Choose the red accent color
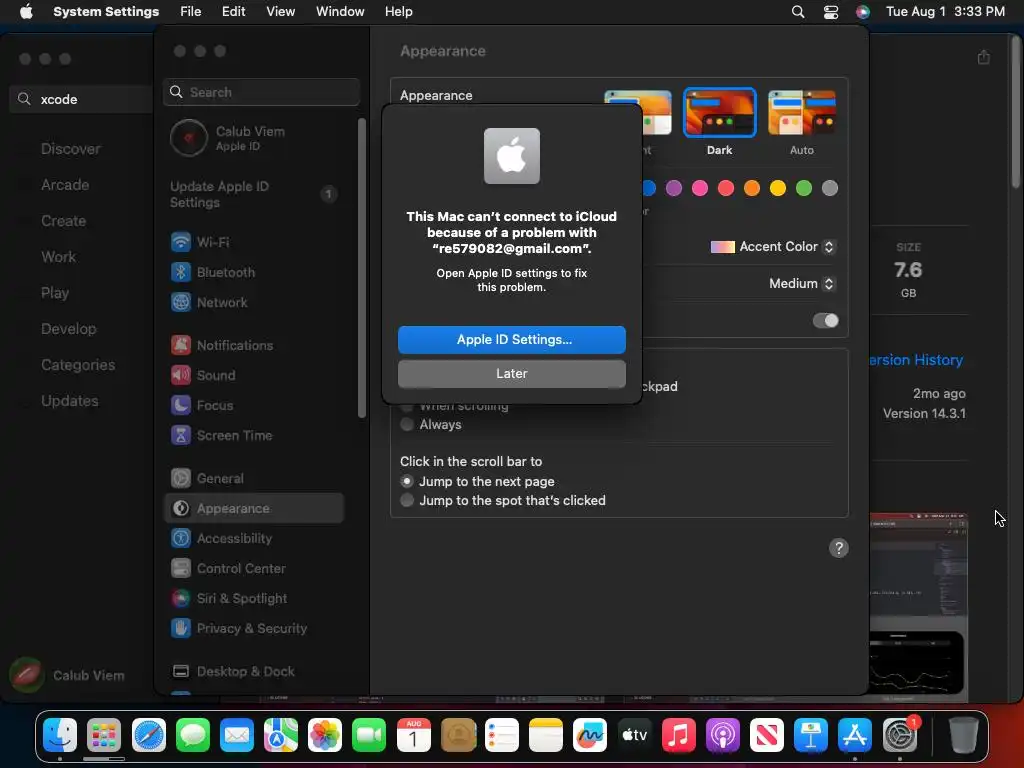Screen dimensions: 1024x768 pos(726,189)
